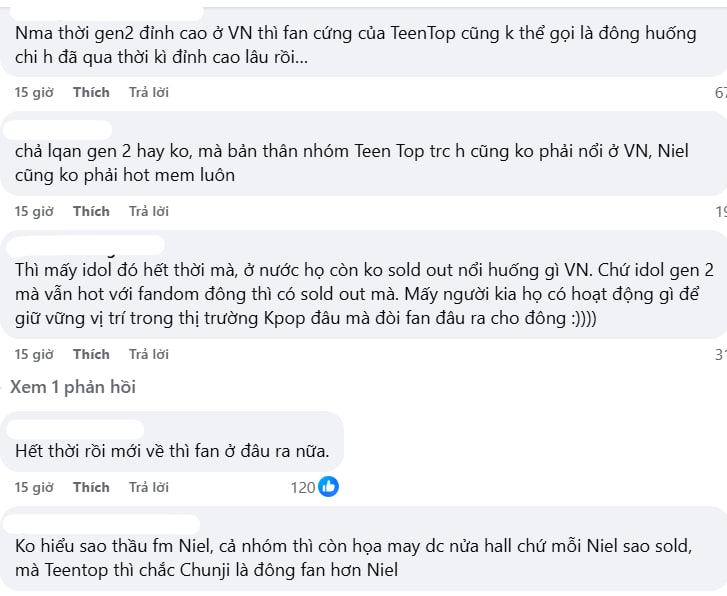Click the blue like reaction icon beside 120
Viewport: 727px width, 596px height.
tap(328, 487)
